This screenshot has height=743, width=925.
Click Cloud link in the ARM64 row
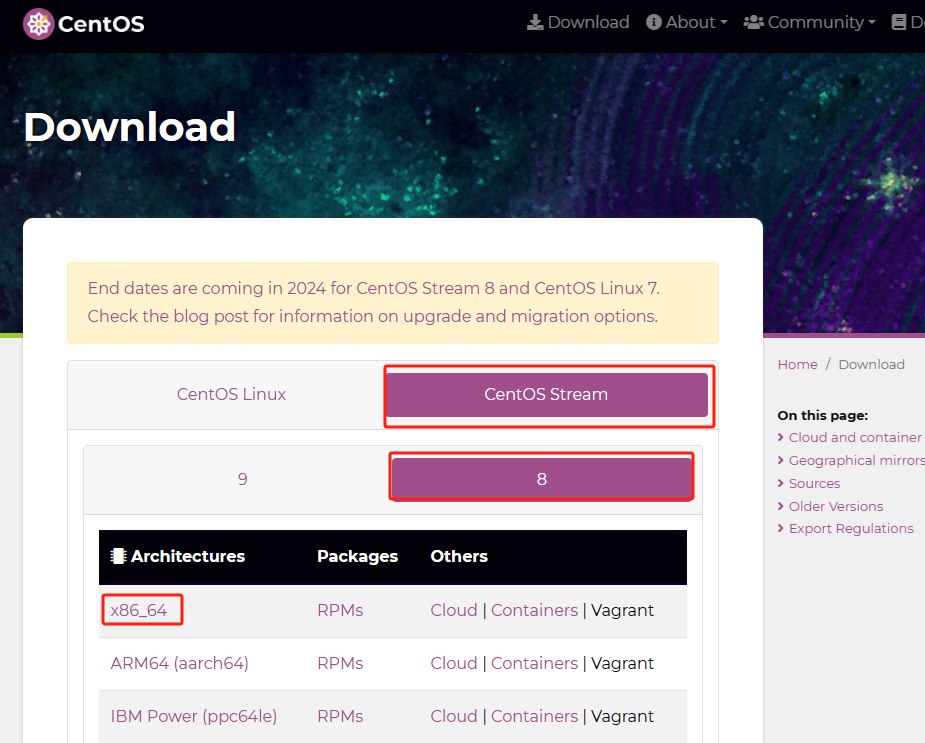[x=454, y=663]
